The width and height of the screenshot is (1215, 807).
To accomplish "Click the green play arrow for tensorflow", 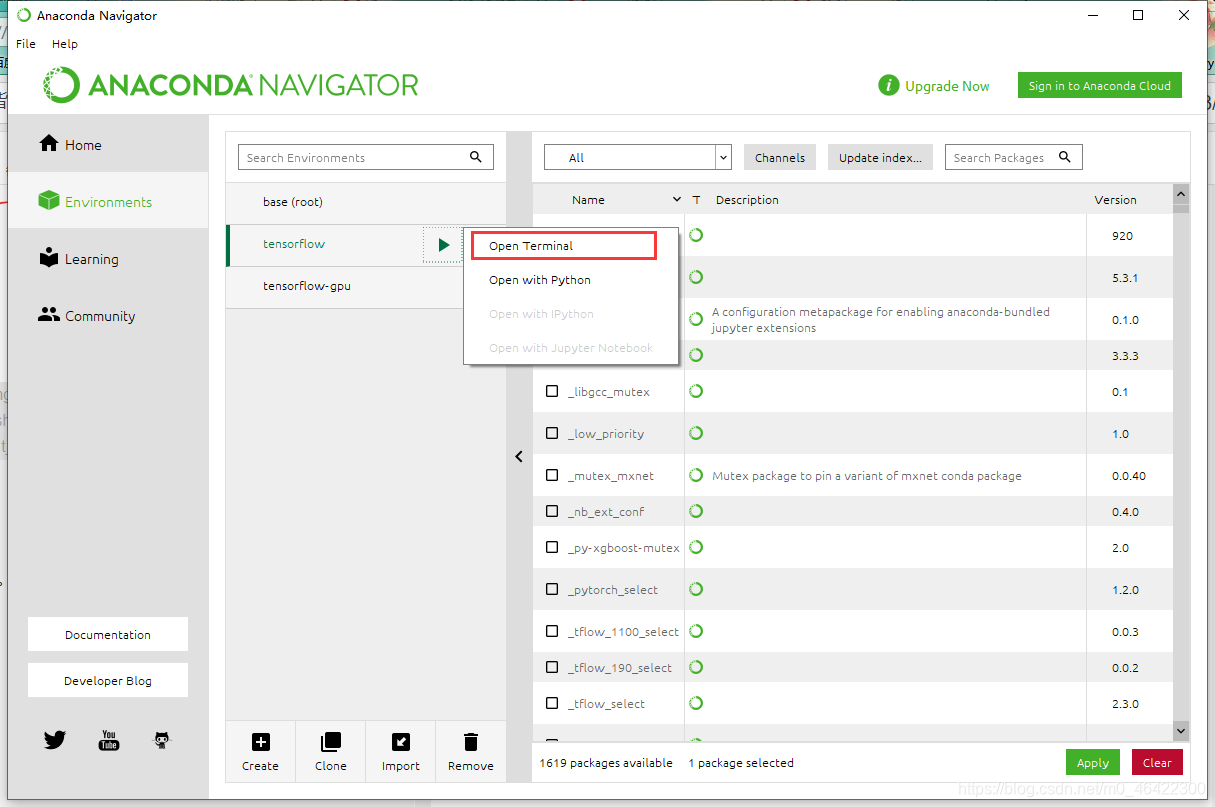I will pyautogui.click(x=443, y=245).
